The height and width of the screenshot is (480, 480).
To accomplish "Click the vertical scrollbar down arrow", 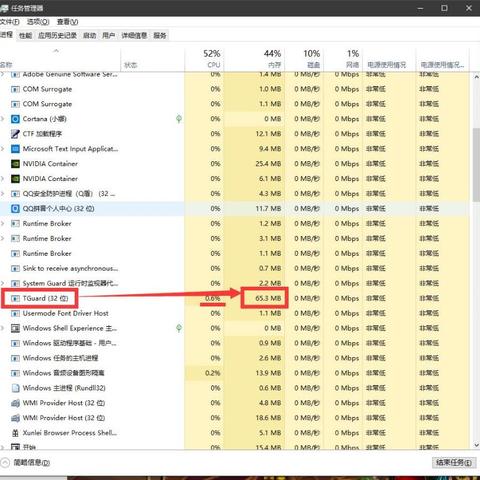I will [476, 445].
